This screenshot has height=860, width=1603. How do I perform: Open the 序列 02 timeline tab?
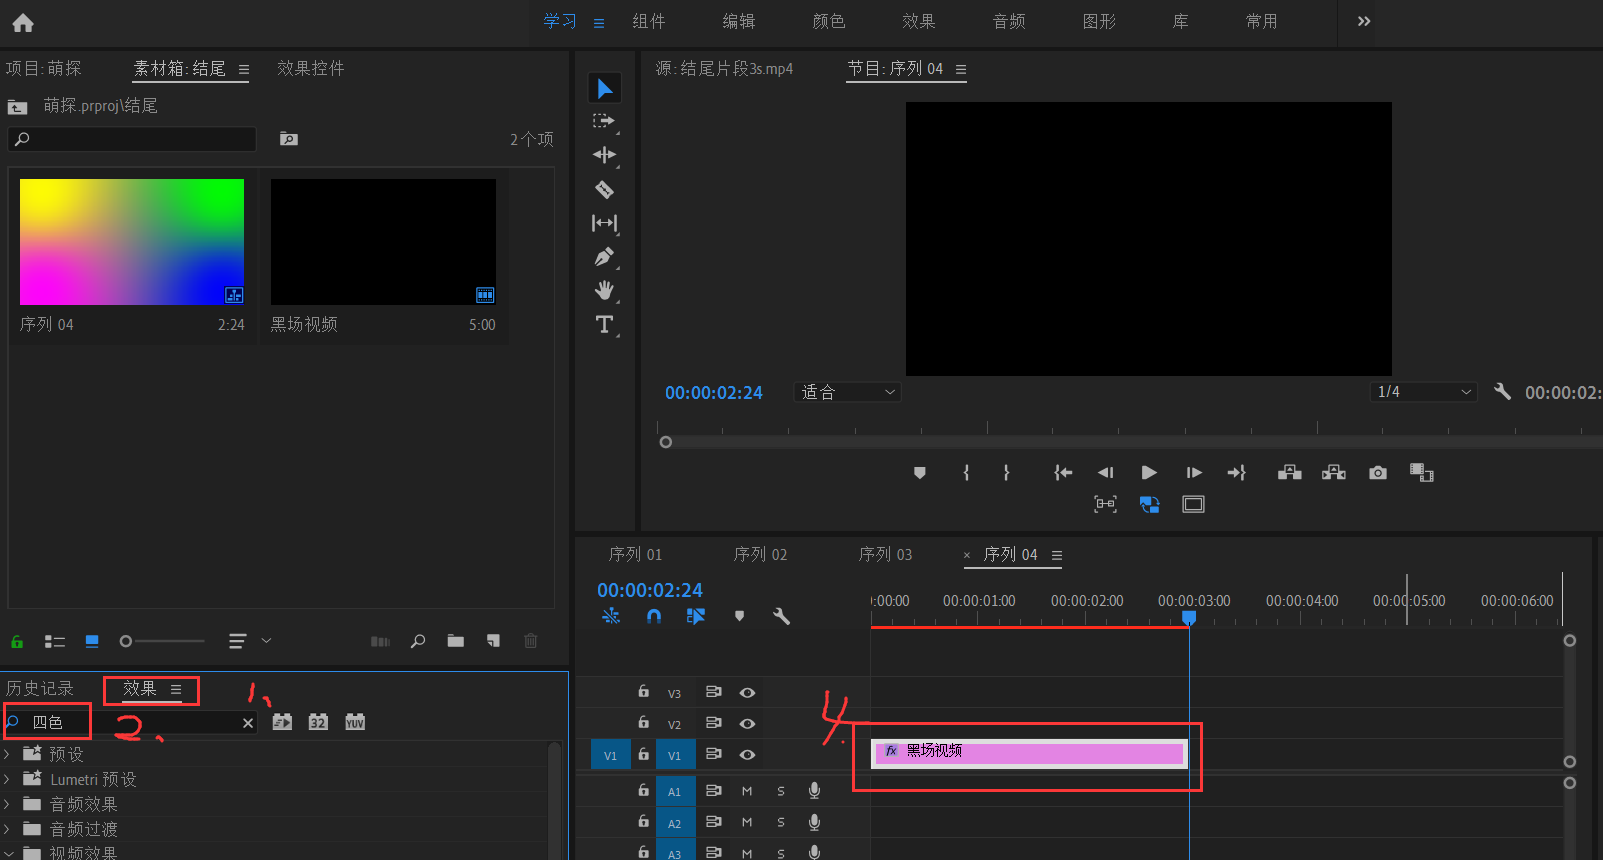(x=760, y=554)
